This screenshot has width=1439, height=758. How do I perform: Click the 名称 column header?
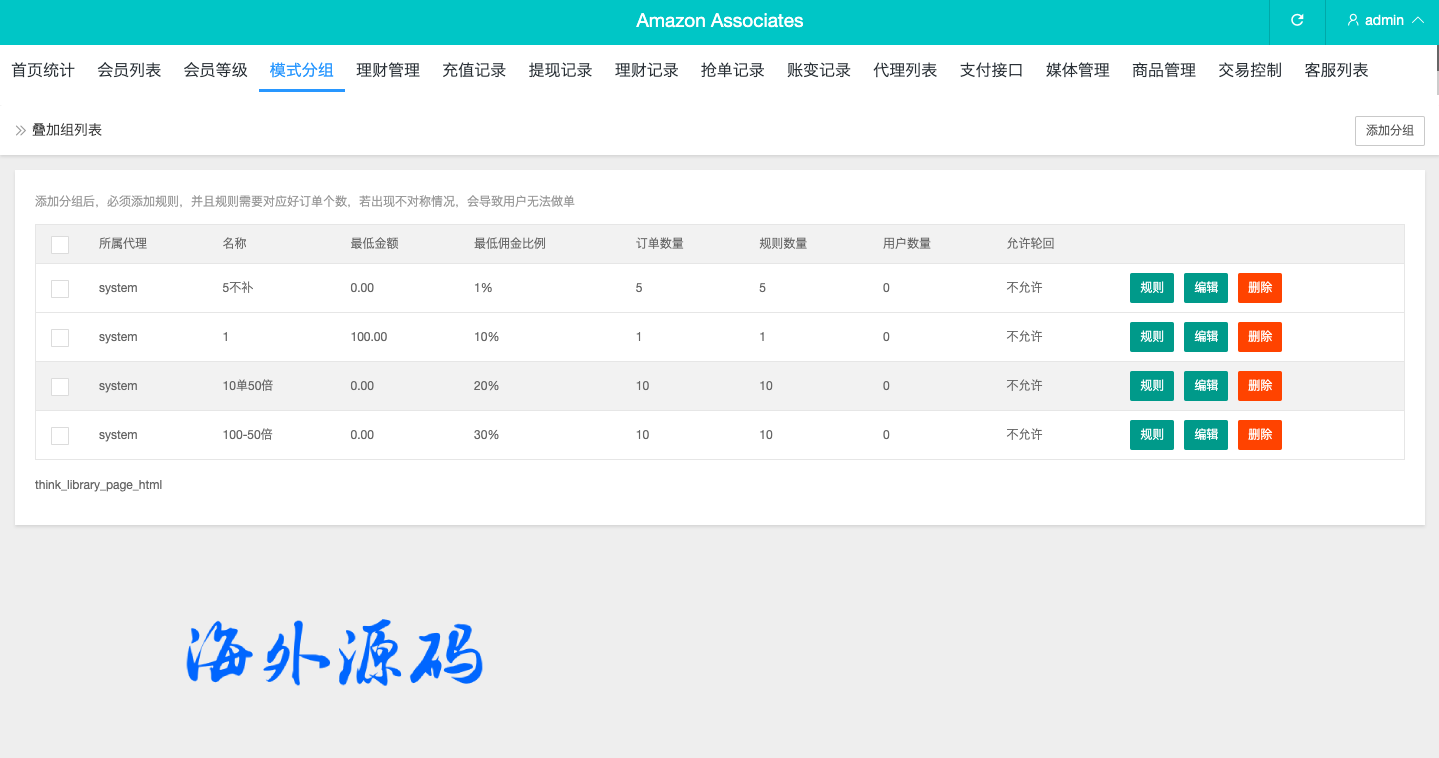(x=234, y=244)
